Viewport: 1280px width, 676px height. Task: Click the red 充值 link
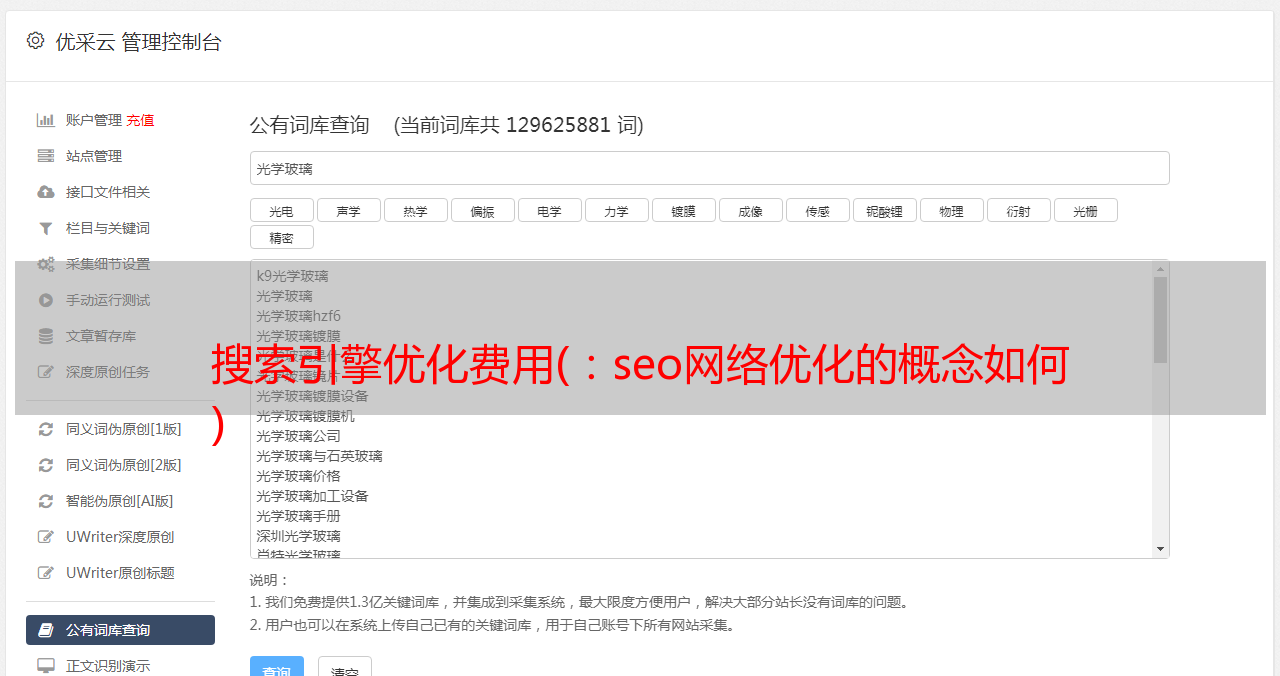pyautogui.click(x=140, y=120)
